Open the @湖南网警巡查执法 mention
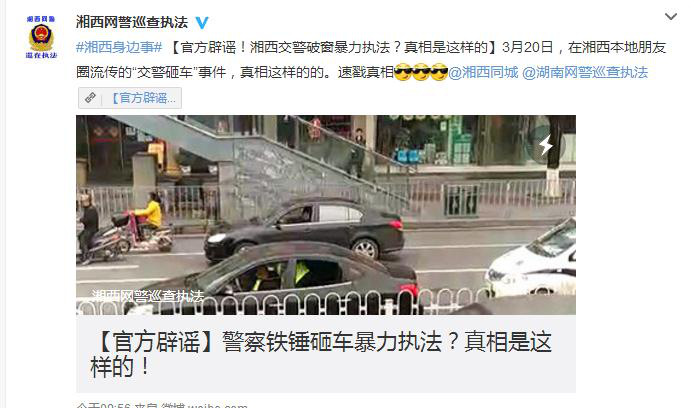Viewport: 694px width, 408px height. click(585, 72)
